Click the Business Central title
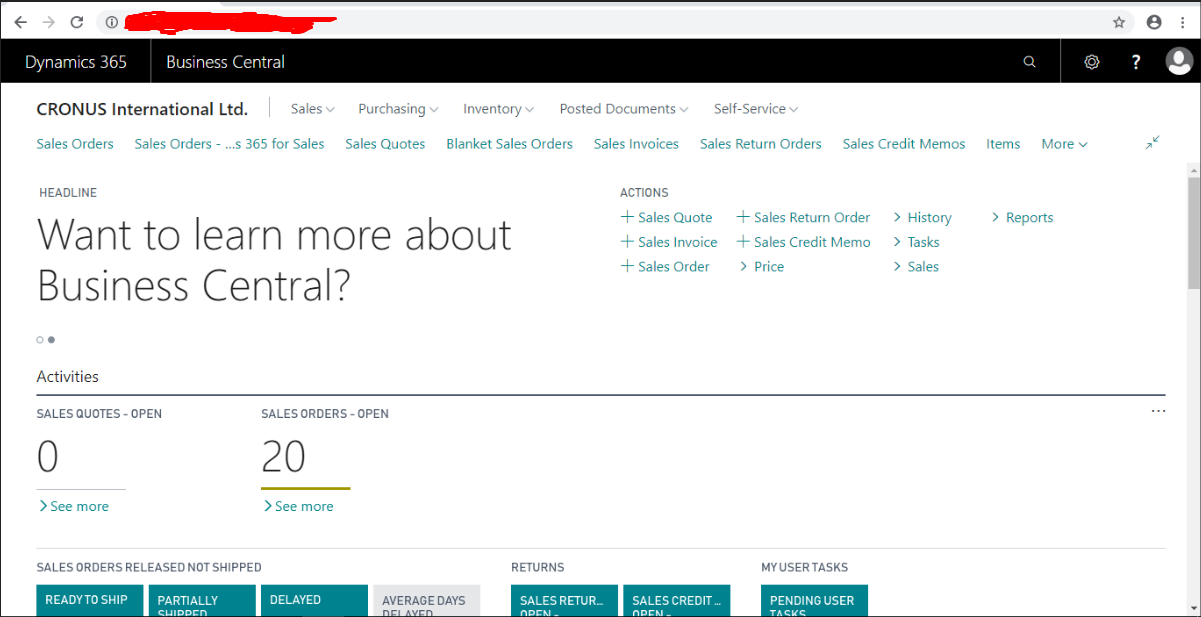 [225, 62]
